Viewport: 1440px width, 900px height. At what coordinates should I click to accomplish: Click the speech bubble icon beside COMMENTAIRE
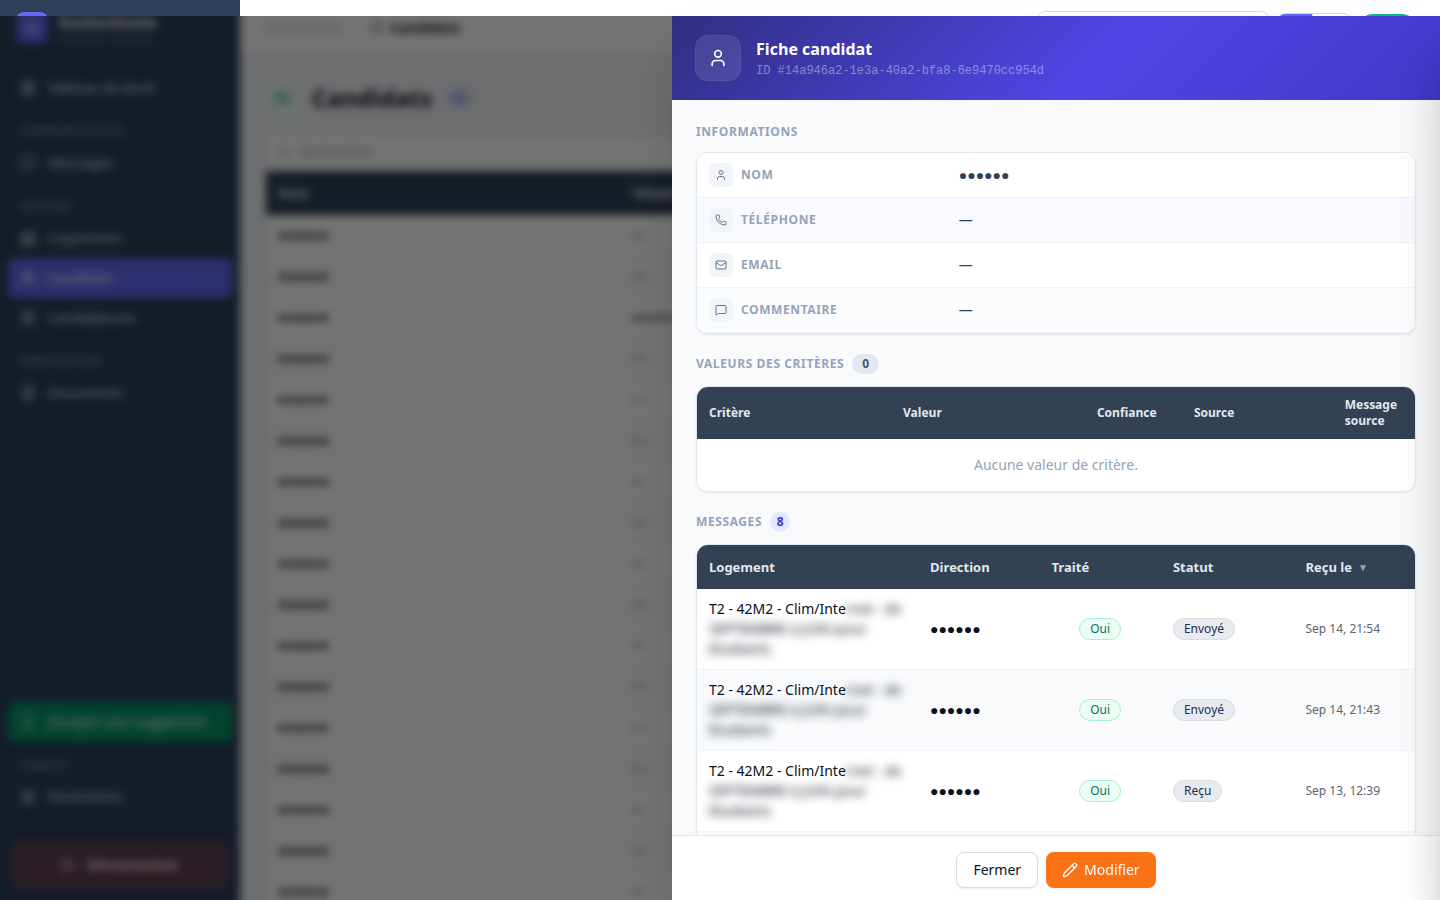pos(721,310)
